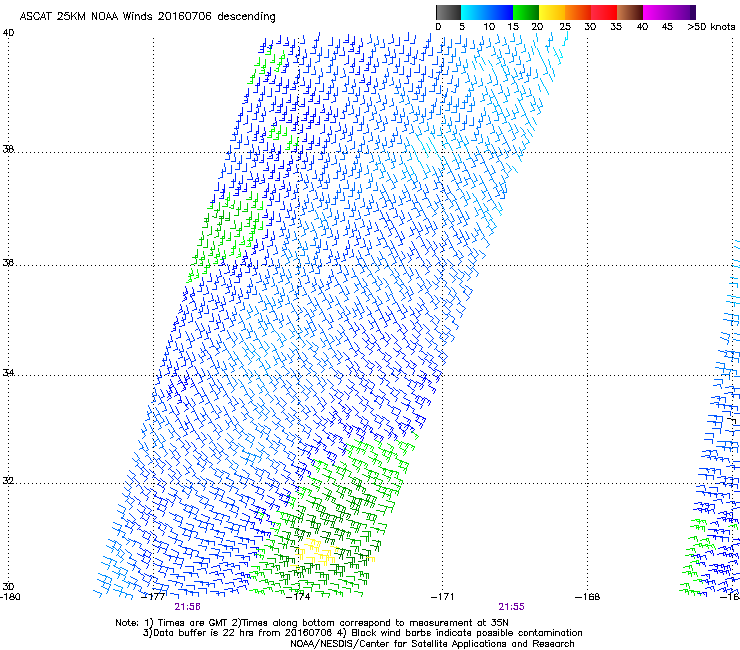Select the gray 0-5 knots color segment

pyautogui.click(x=448, y=12)
